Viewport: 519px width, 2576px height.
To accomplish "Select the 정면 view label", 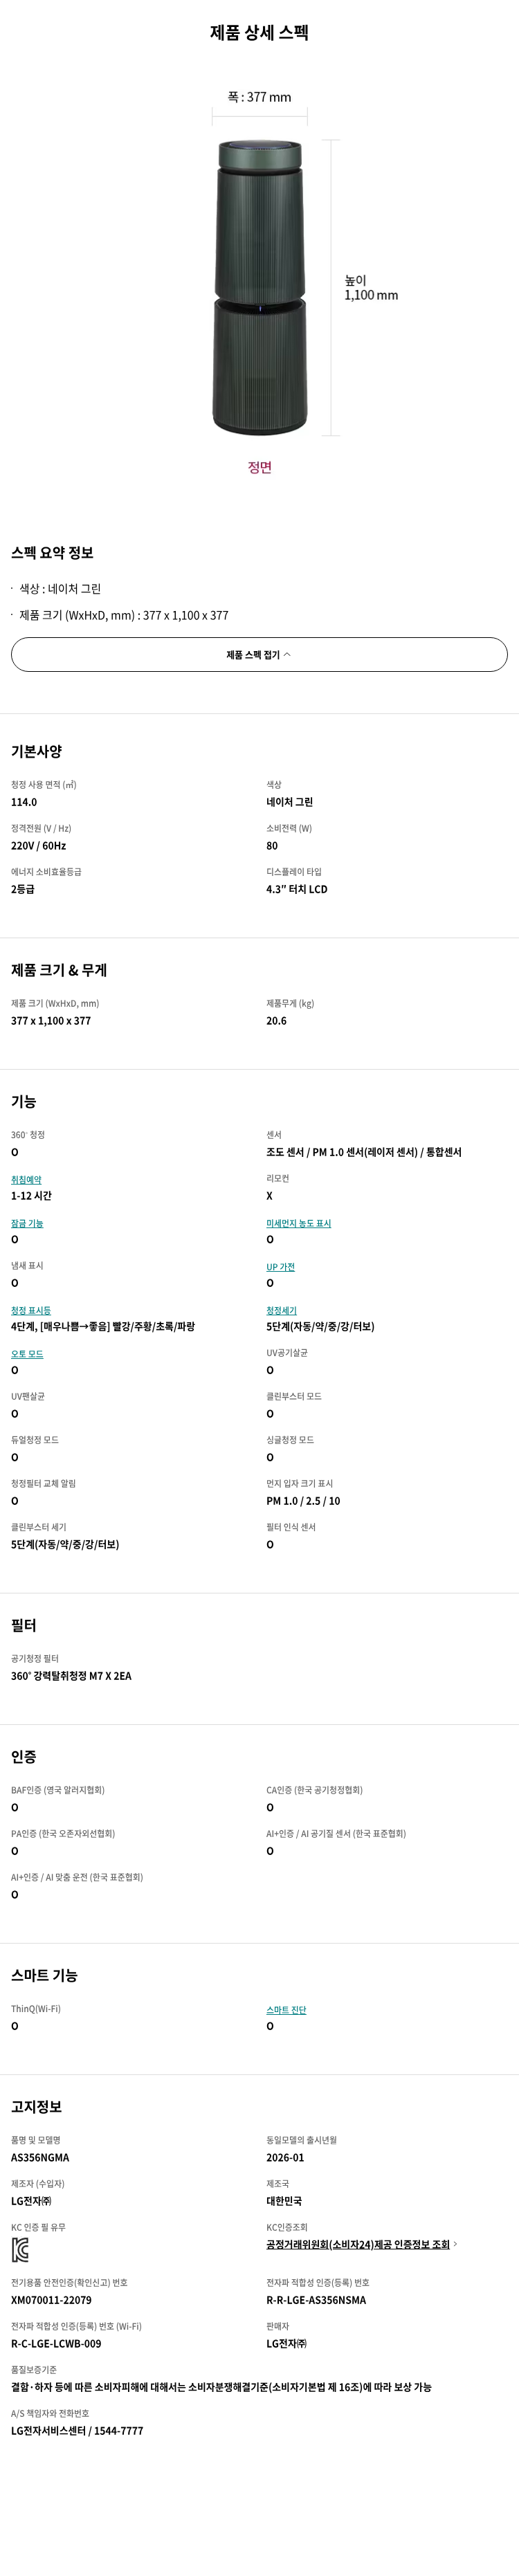I will 259,467.
